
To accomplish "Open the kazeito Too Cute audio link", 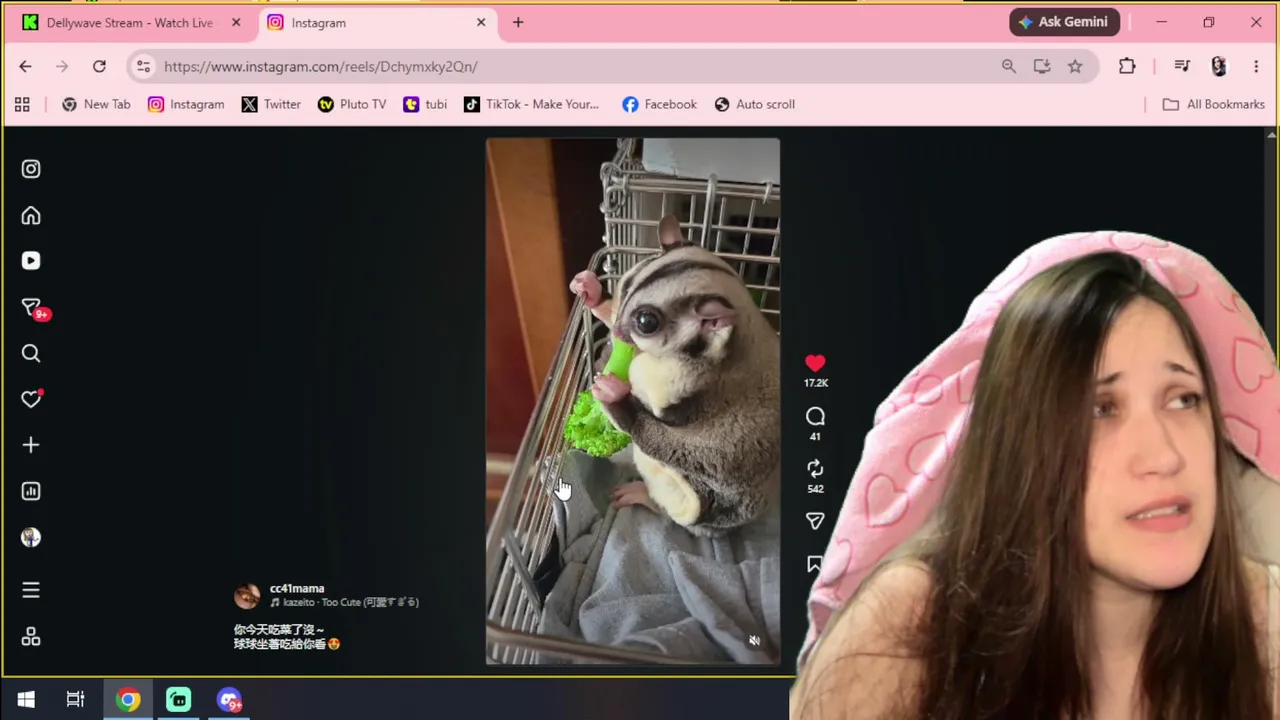I will (x=345, y=603).
